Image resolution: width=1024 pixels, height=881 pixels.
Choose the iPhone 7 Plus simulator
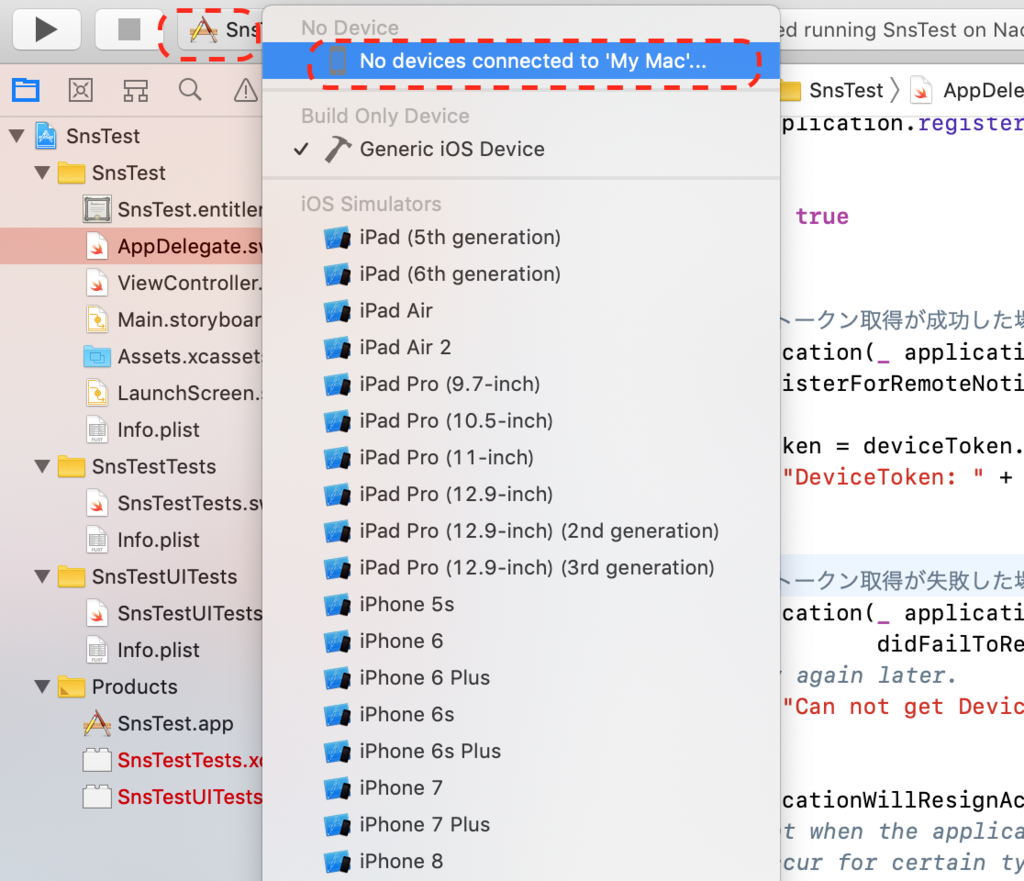(521, 824)
